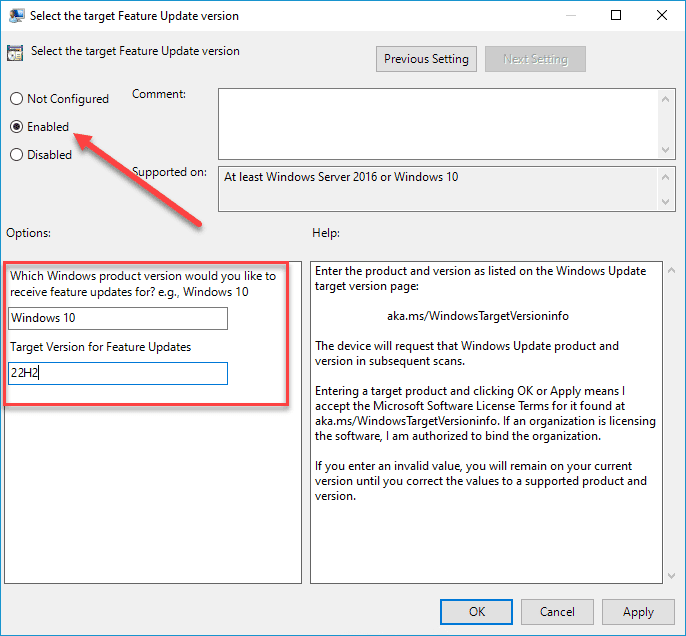The image size is (686, 636).
Task: Apply the policy settings
Action: click(x=638, y=612)
